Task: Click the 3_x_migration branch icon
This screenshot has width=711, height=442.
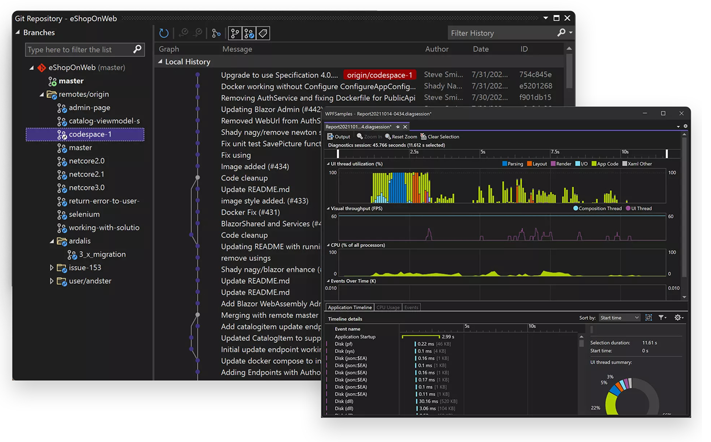Action: pos(72,255)
